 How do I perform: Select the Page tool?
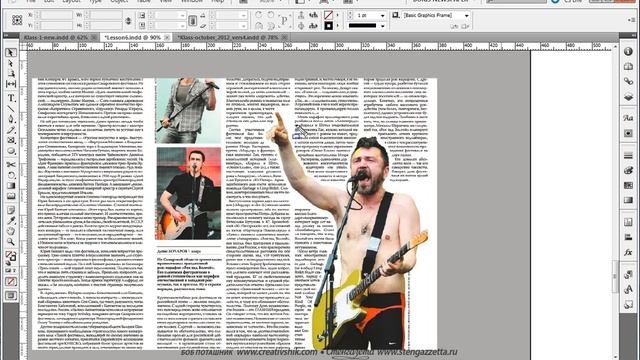(x=11, y=74)
